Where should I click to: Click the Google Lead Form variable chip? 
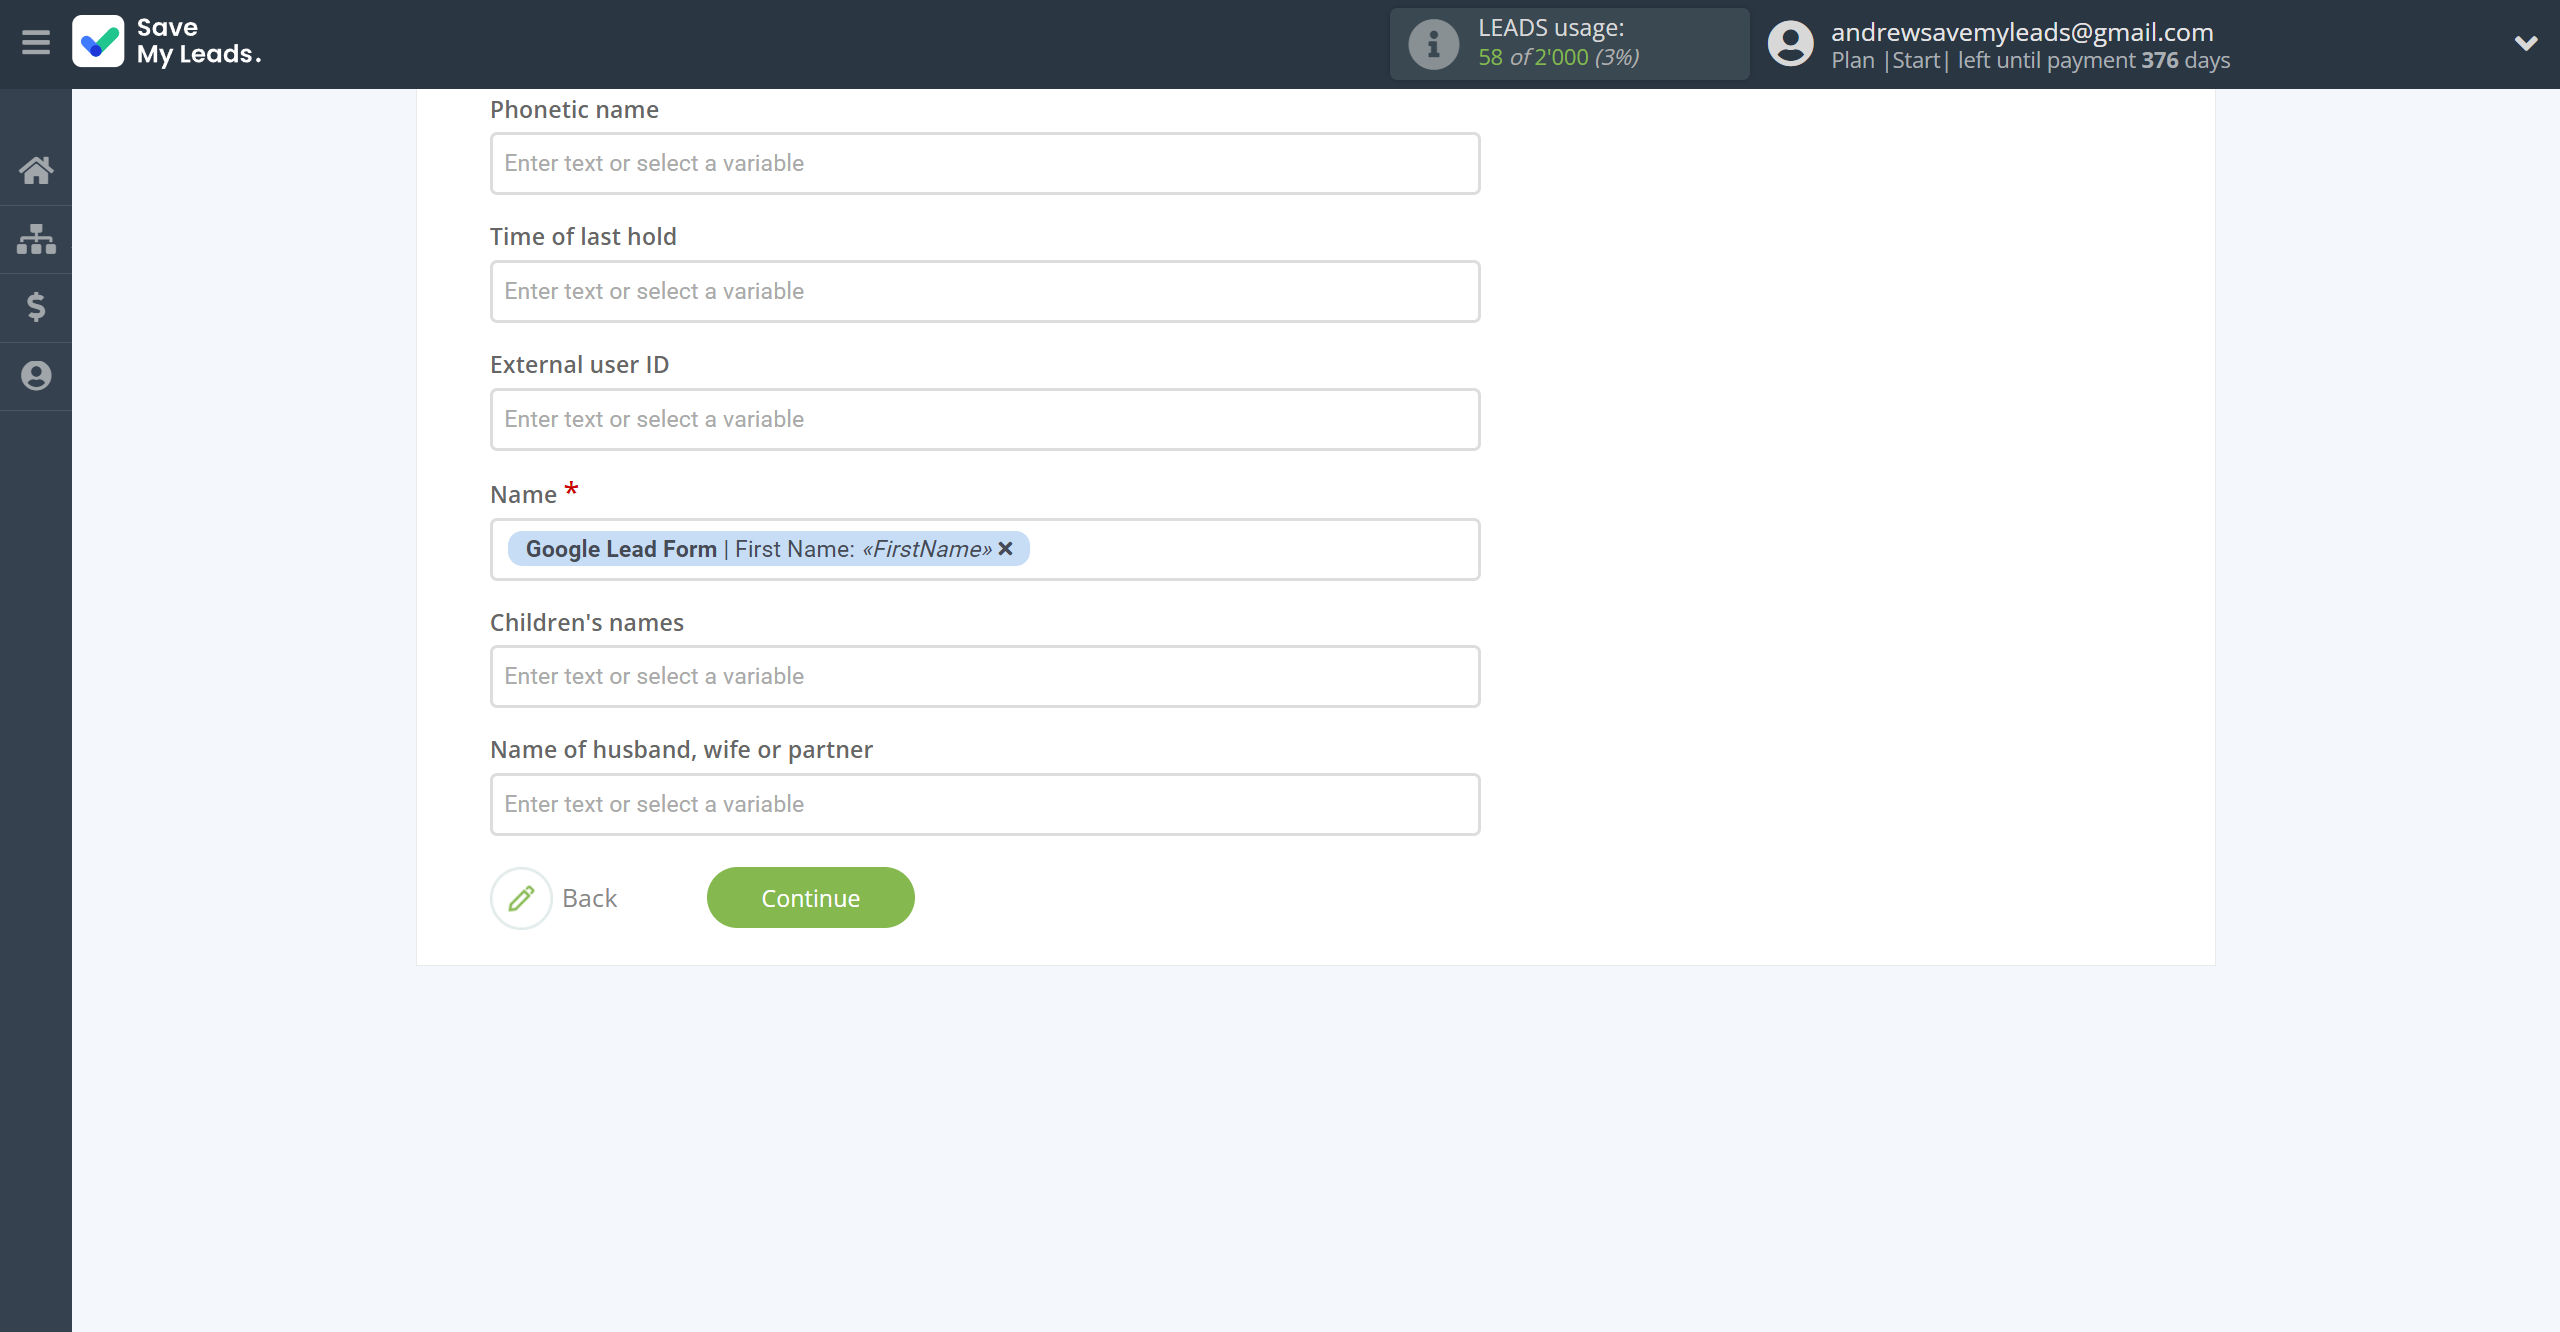(768, 549)
